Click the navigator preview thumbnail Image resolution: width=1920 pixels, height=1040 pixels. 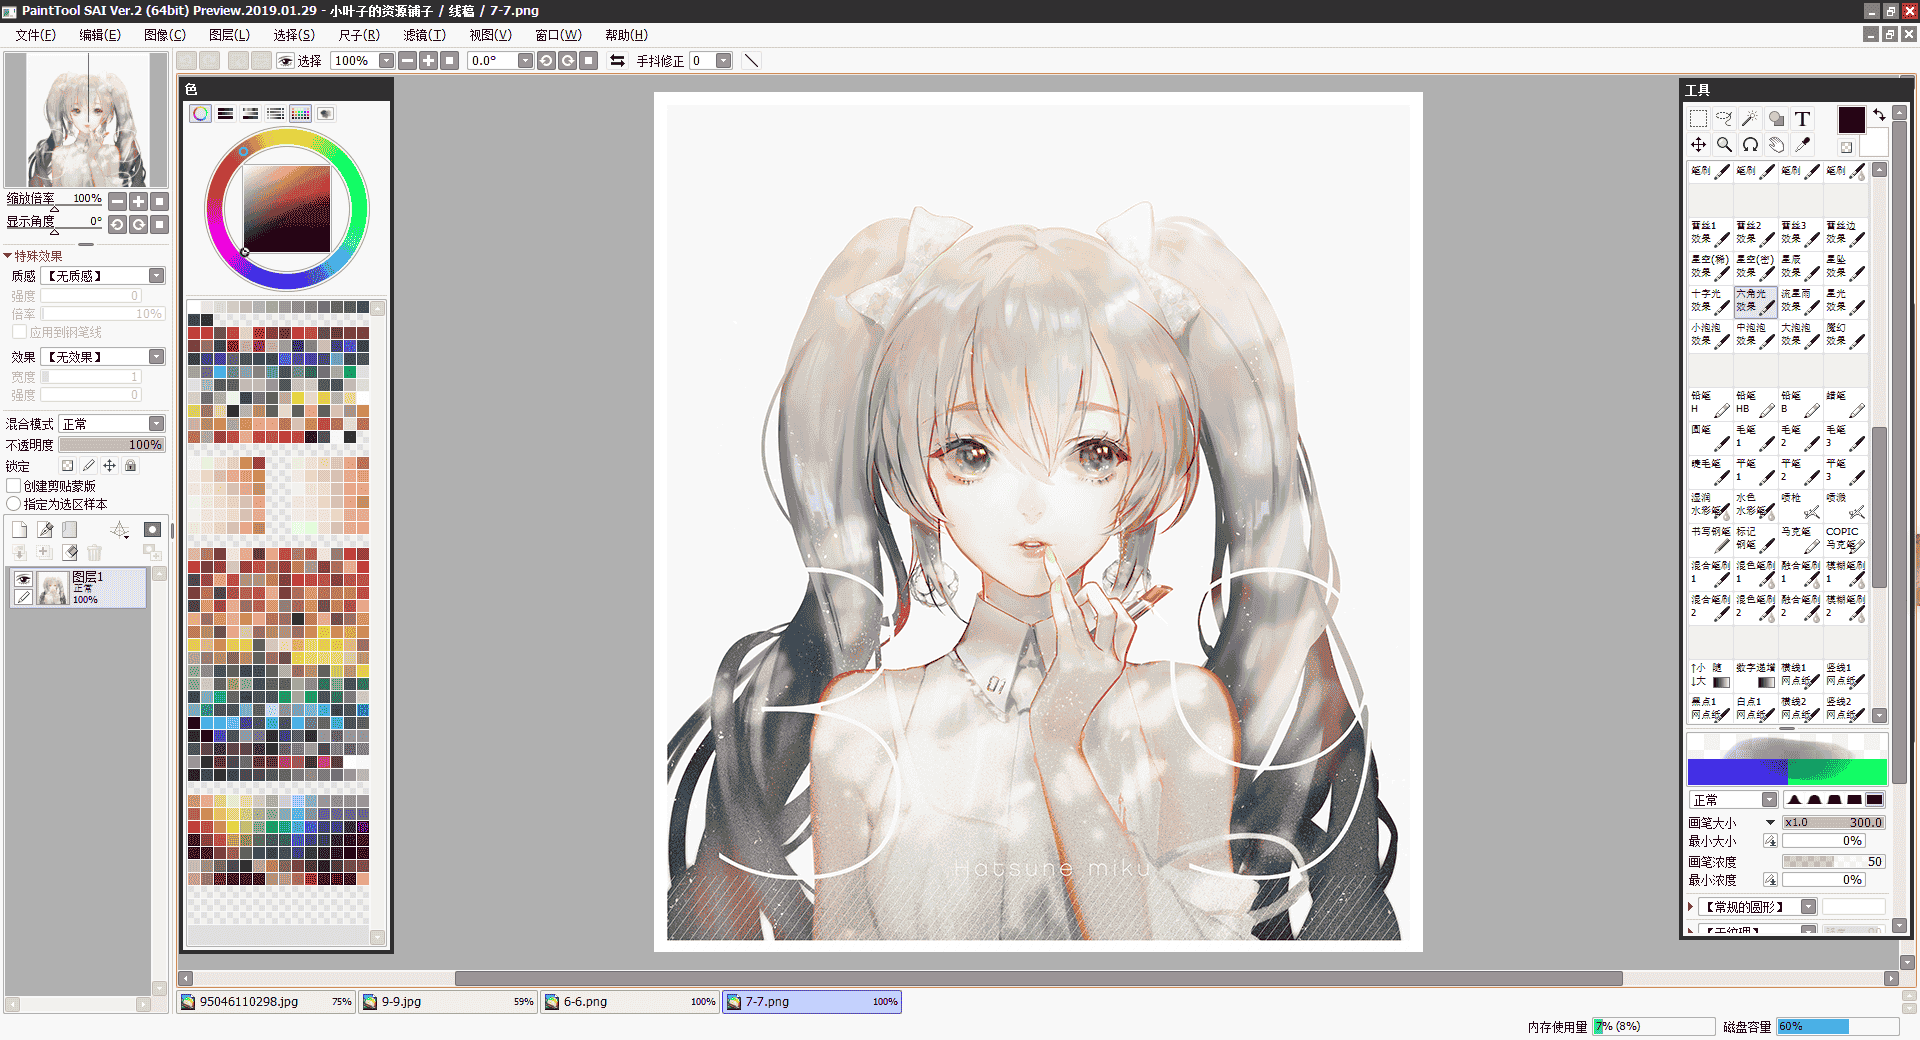[87, 120]
